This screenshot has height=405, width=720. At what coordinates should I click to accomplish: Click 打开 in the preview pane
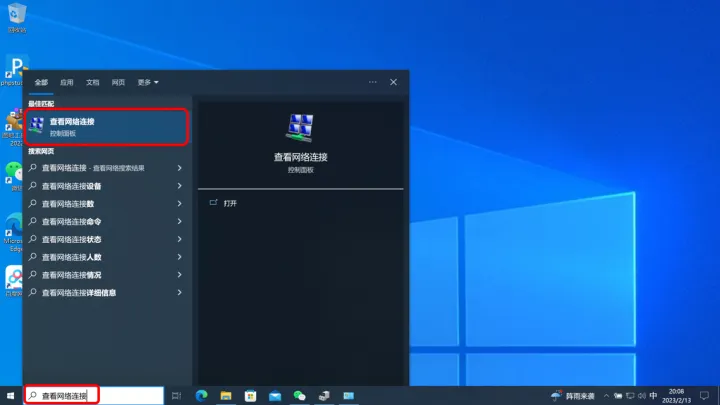tap(230, 203)
